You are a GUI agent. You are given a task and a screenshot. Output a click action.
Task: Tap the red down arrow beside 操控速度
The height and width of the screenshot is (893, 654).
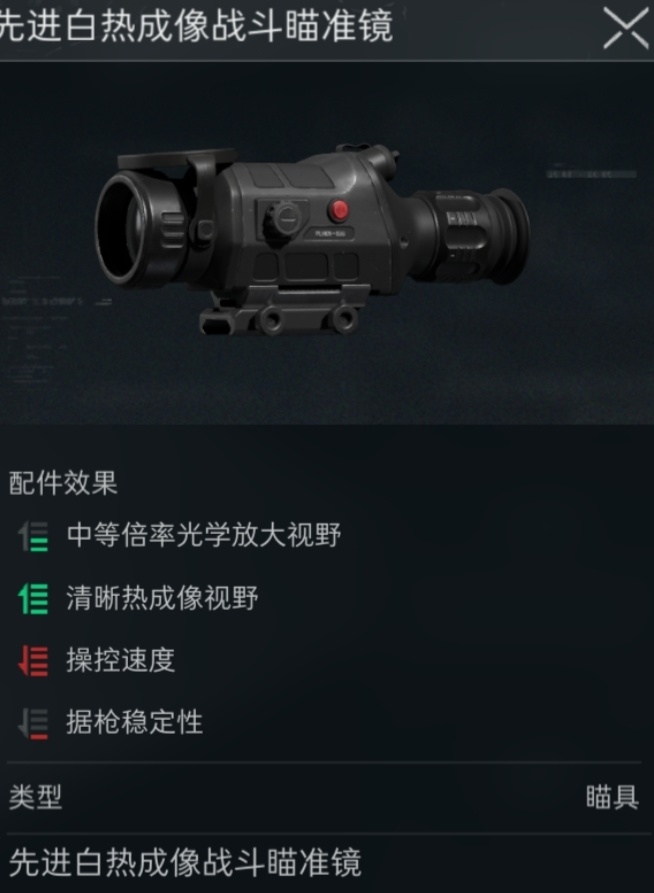(33, 661)
